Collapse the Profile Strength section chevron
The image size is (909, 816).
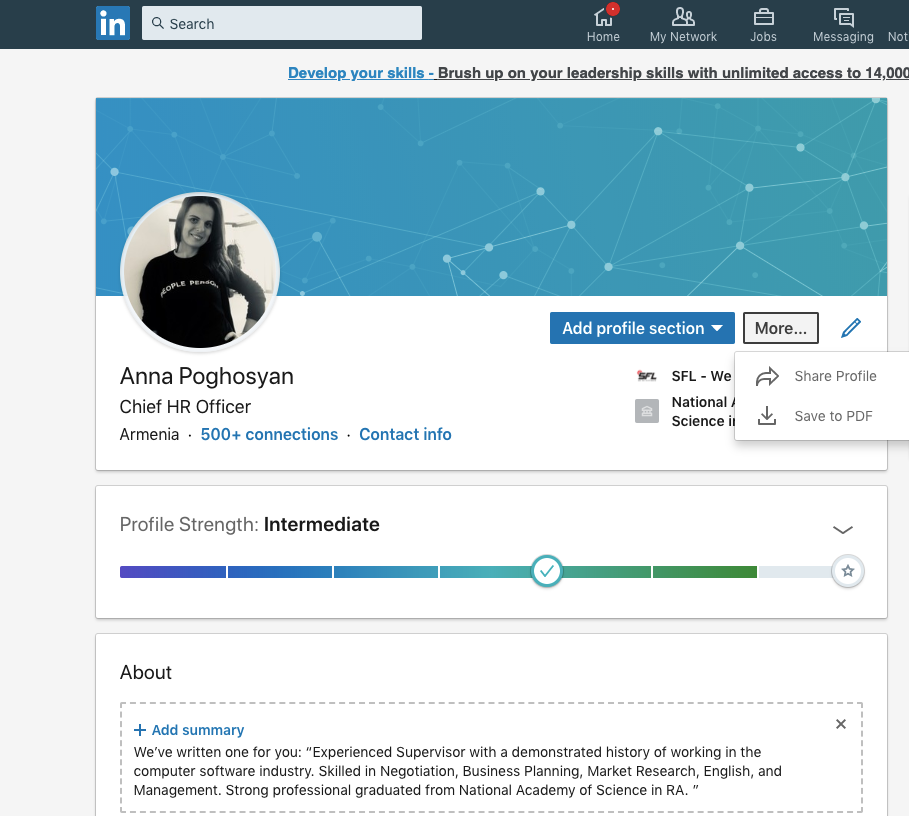point(842,530)
